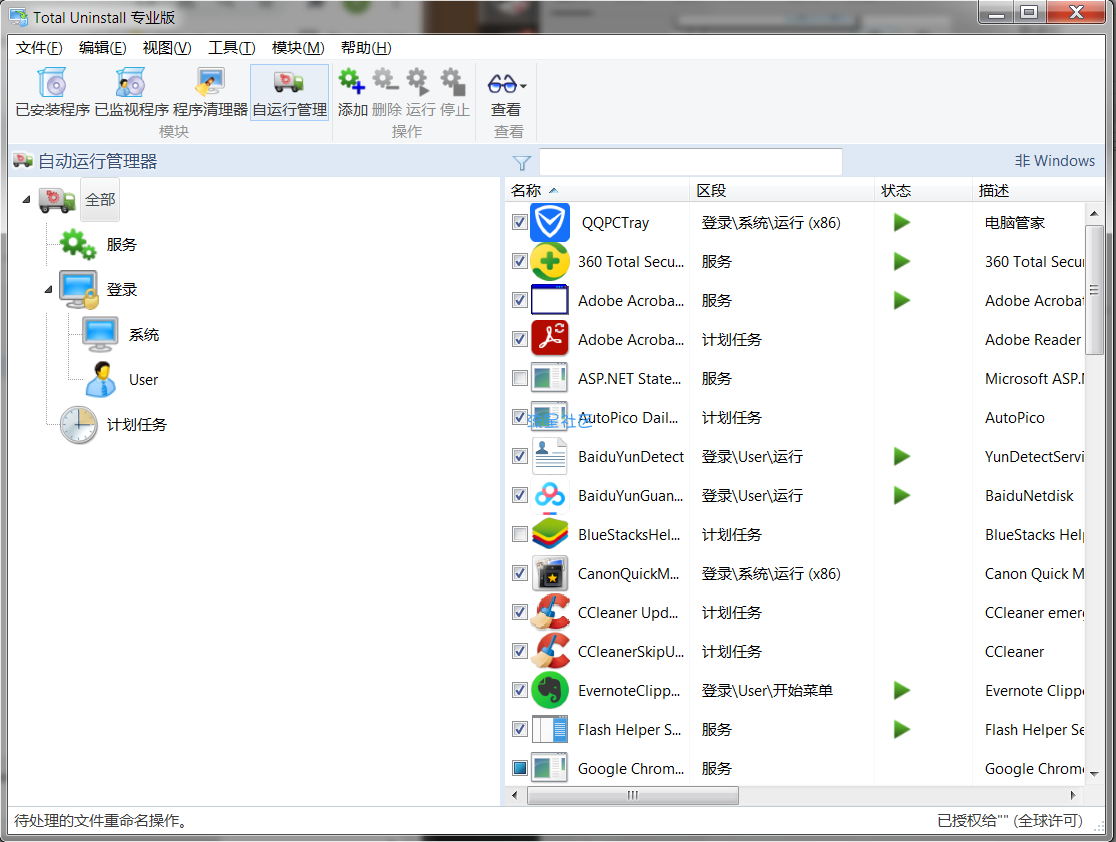
Task: Click the 非 Windows filter link
Action: pyautogui.click(x=1055, y=161)
